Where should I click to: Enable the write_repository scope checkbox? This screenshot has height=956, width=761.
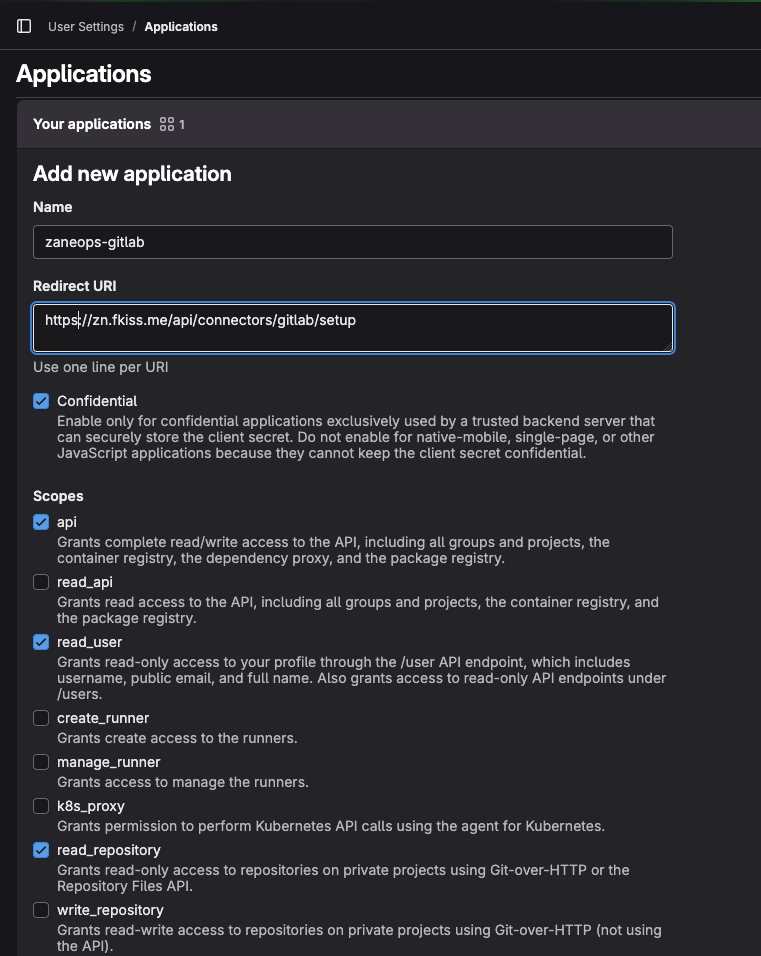[41, 910]
